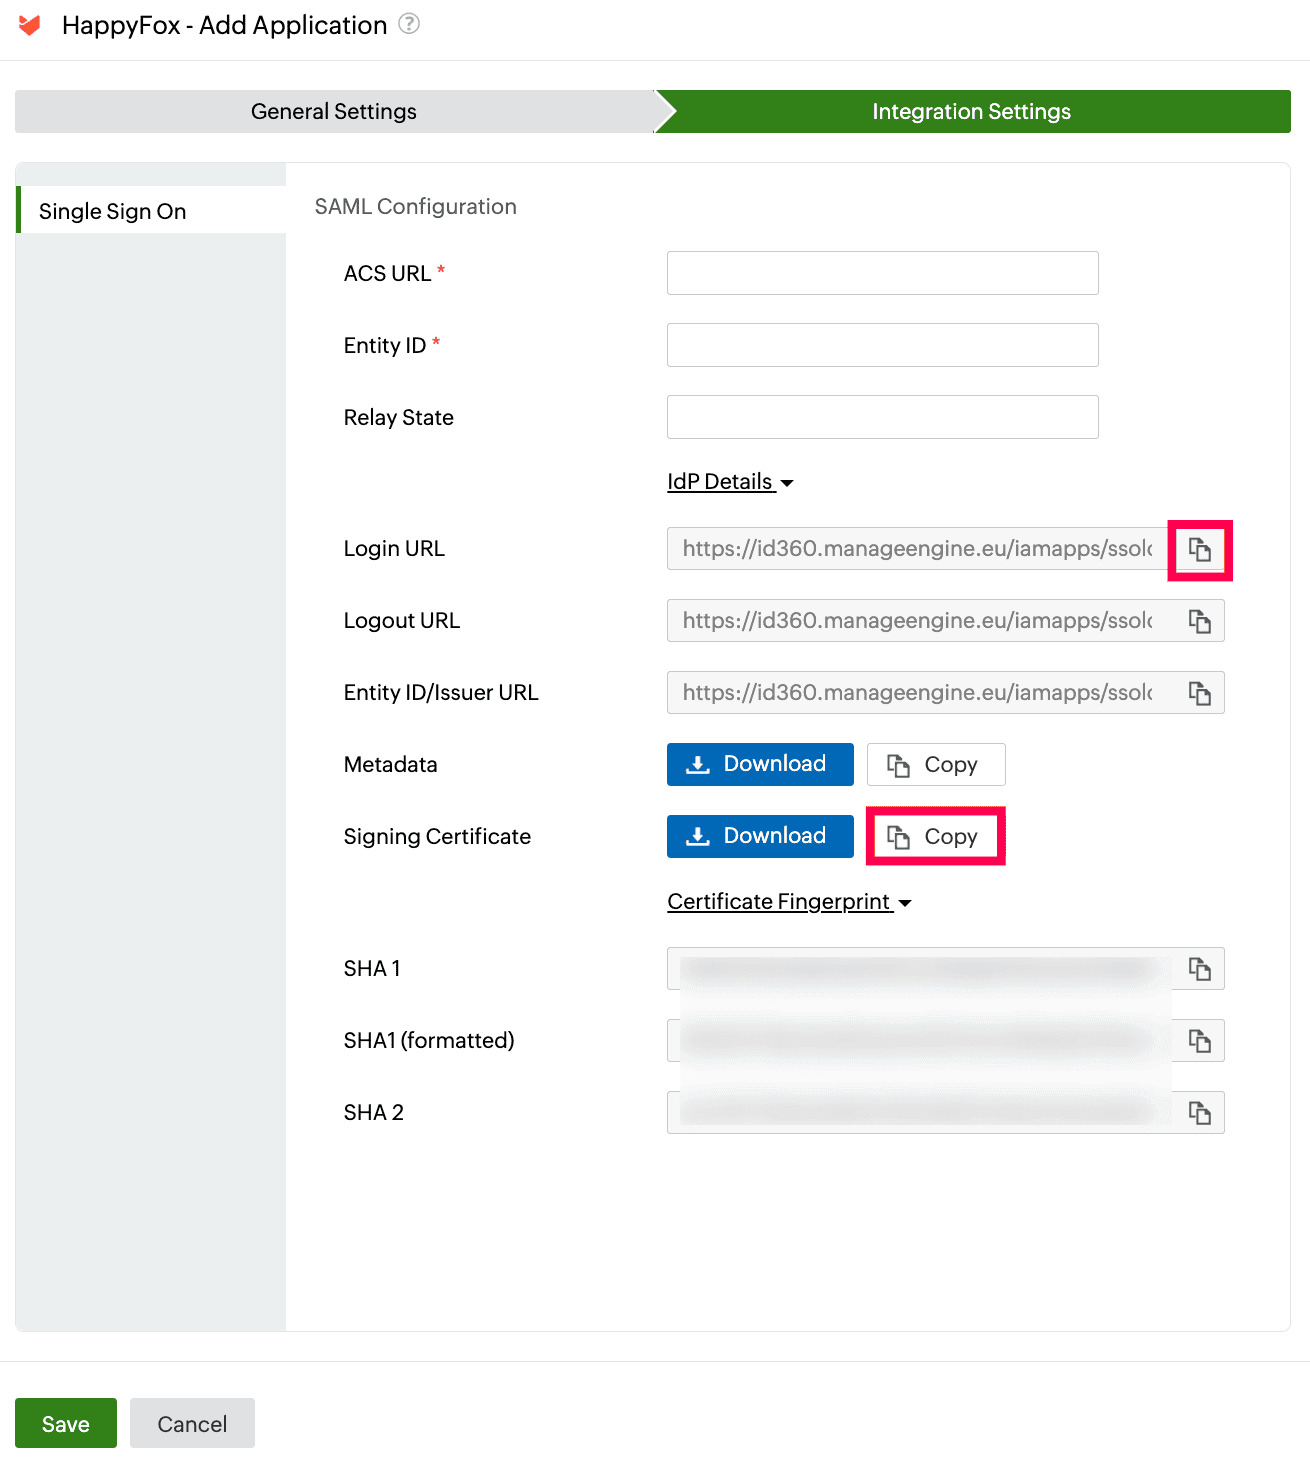Image resolution: width=1310 pixels, height=1462 pixels.
Task: Cancel adding the application
Action: click(x=192, y=1423)
